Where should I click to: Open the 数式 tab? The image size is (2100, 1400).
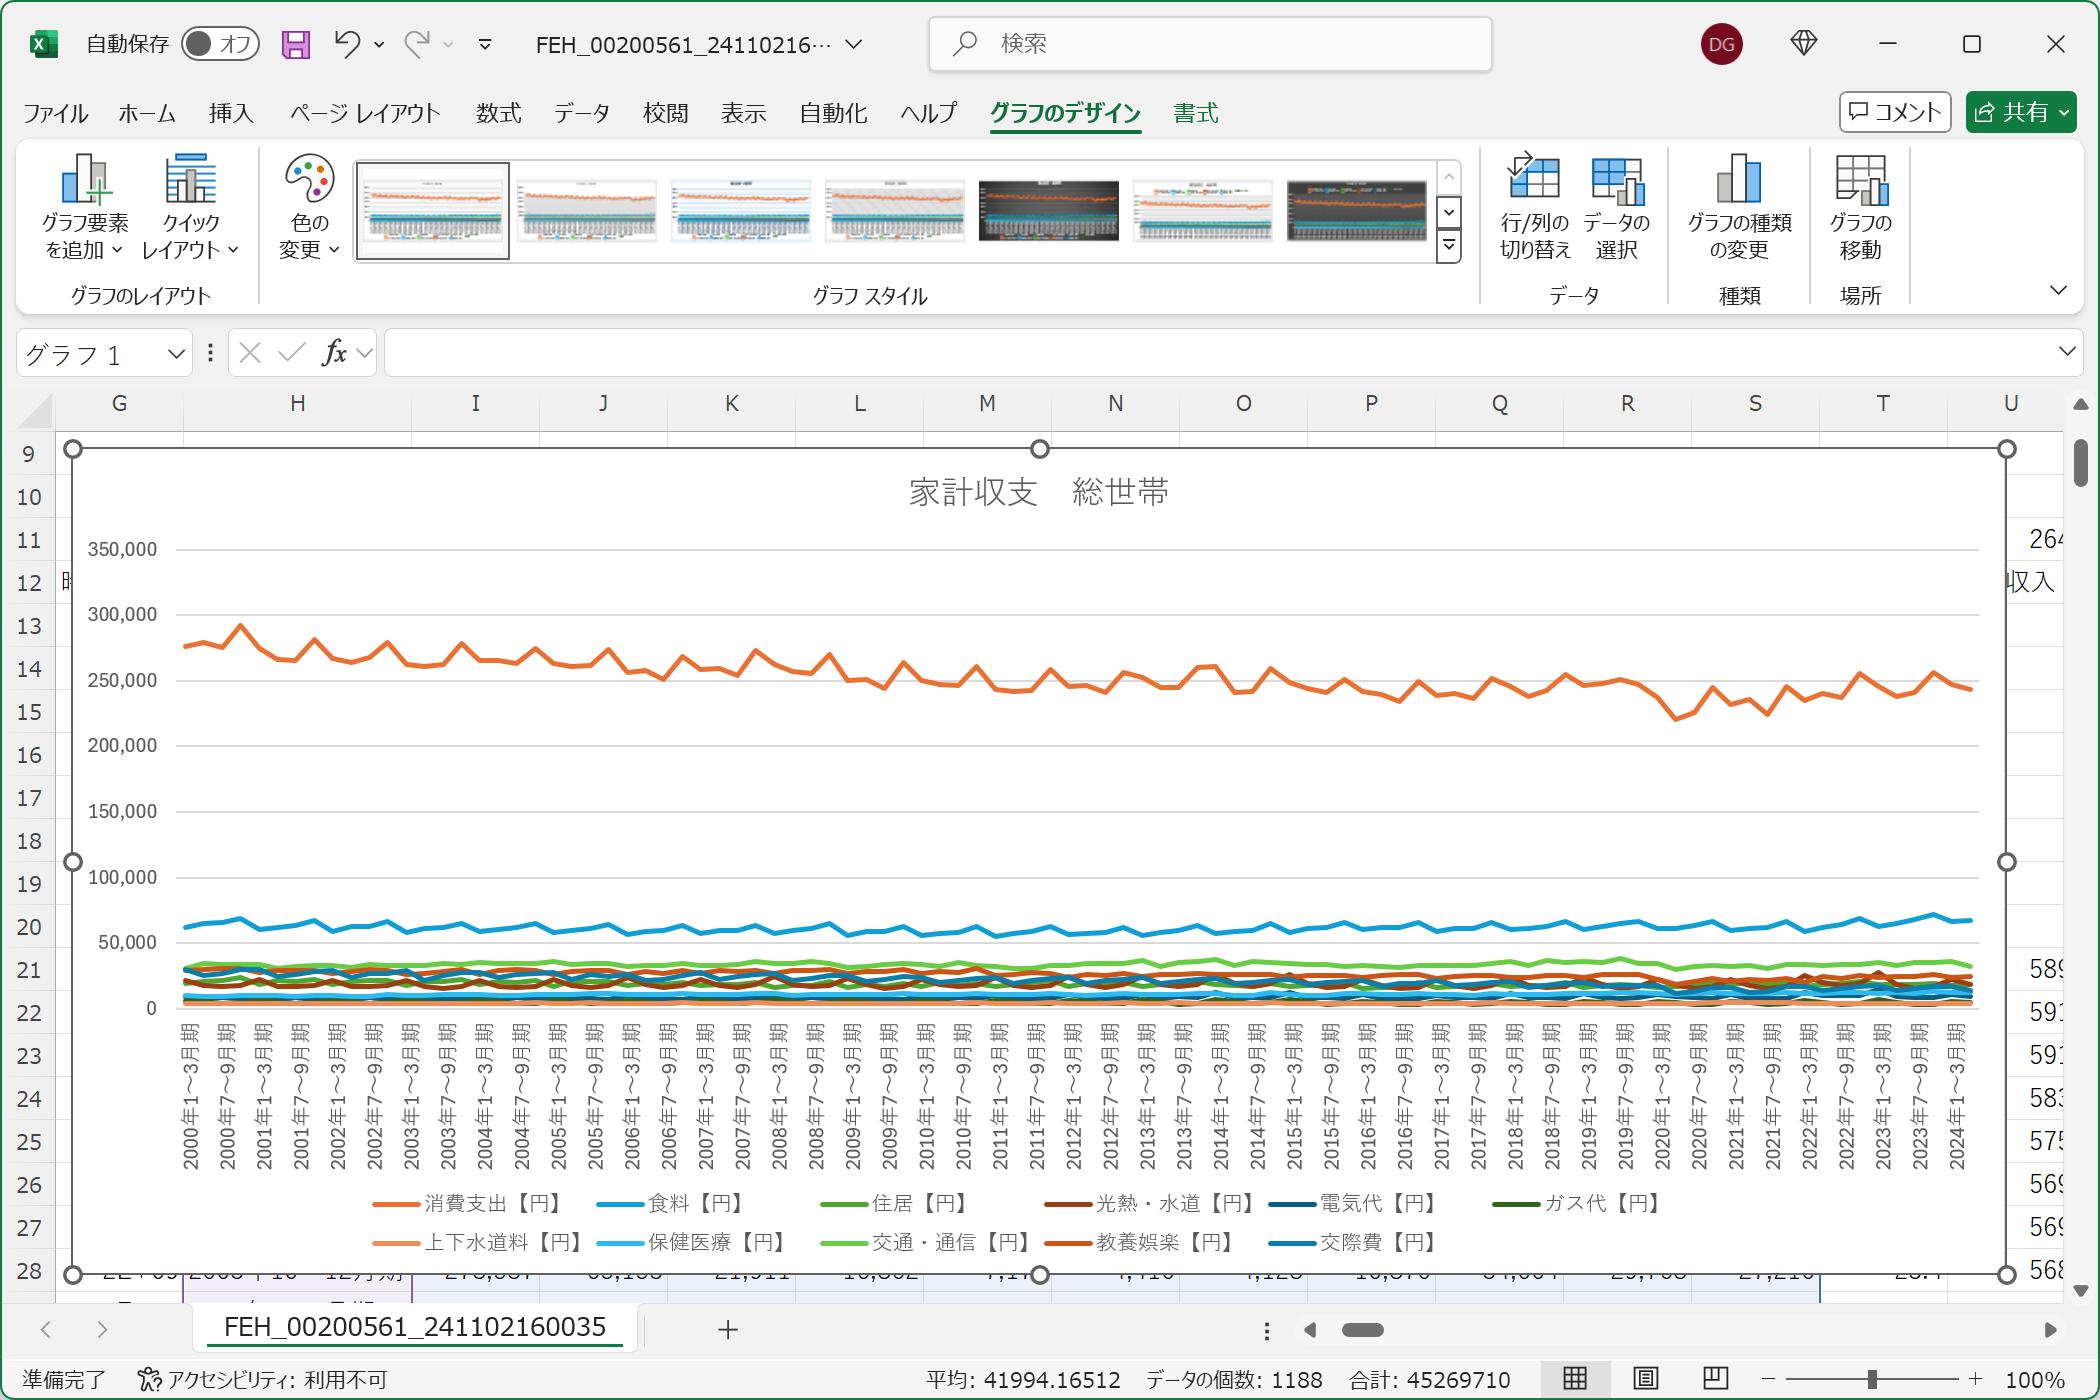pyautogui.click(x=498, y=113)
